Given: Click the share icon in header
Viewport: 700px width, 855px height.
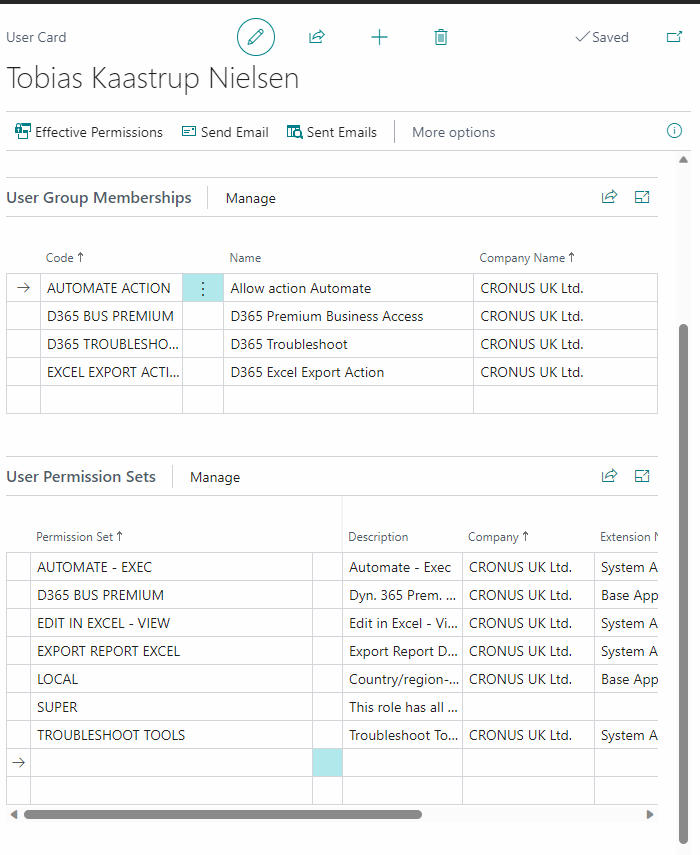Looking at the screenshot, I should pos(317,37).
